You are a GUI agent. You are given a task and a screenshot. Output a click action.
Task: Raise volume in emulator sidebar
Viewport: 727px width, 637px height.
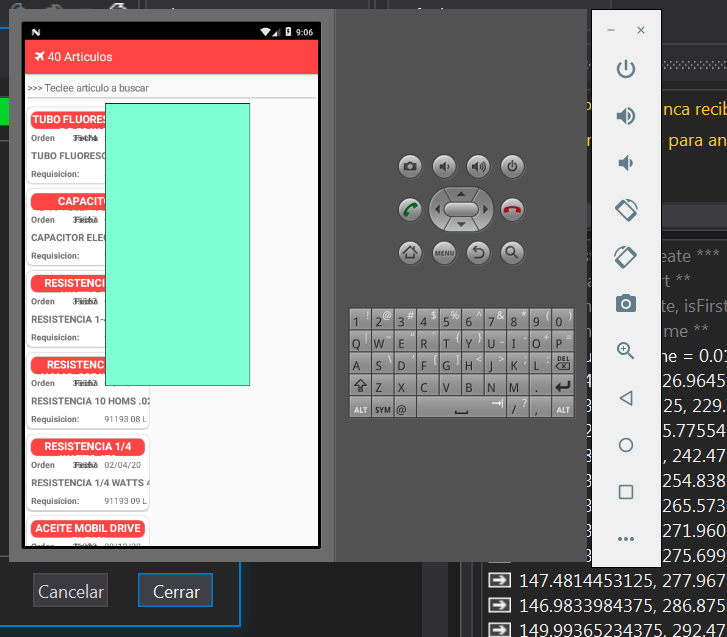click(625, 116)
